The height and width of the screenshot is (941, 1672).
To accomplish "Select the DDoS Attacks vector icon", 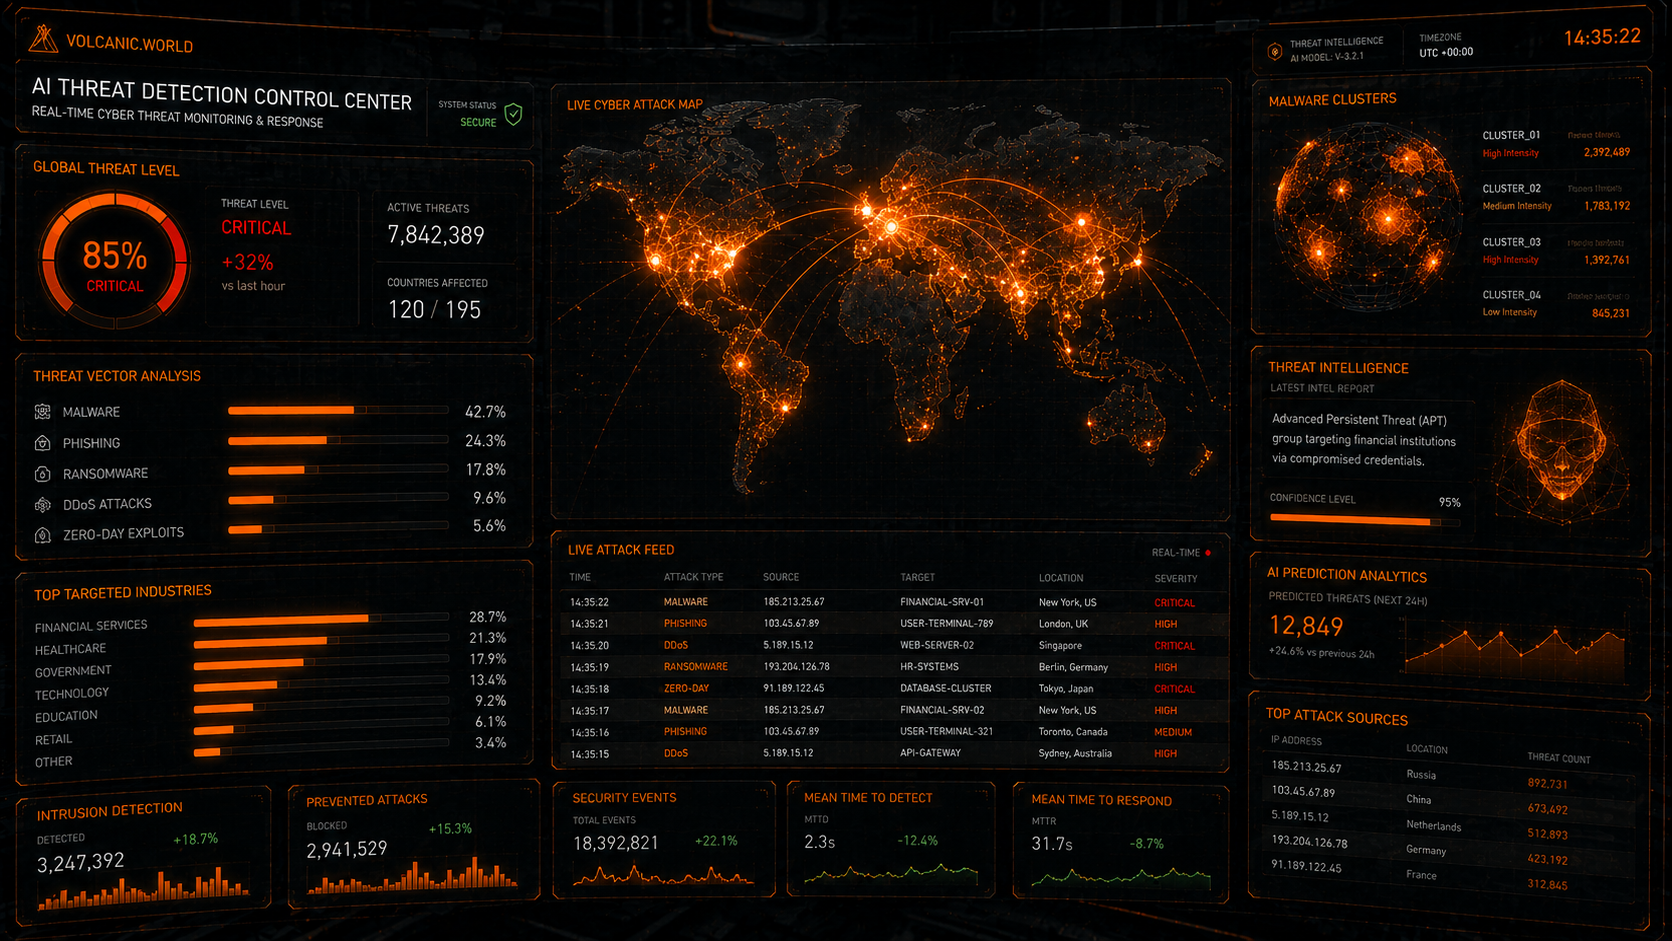I will 42,504.
